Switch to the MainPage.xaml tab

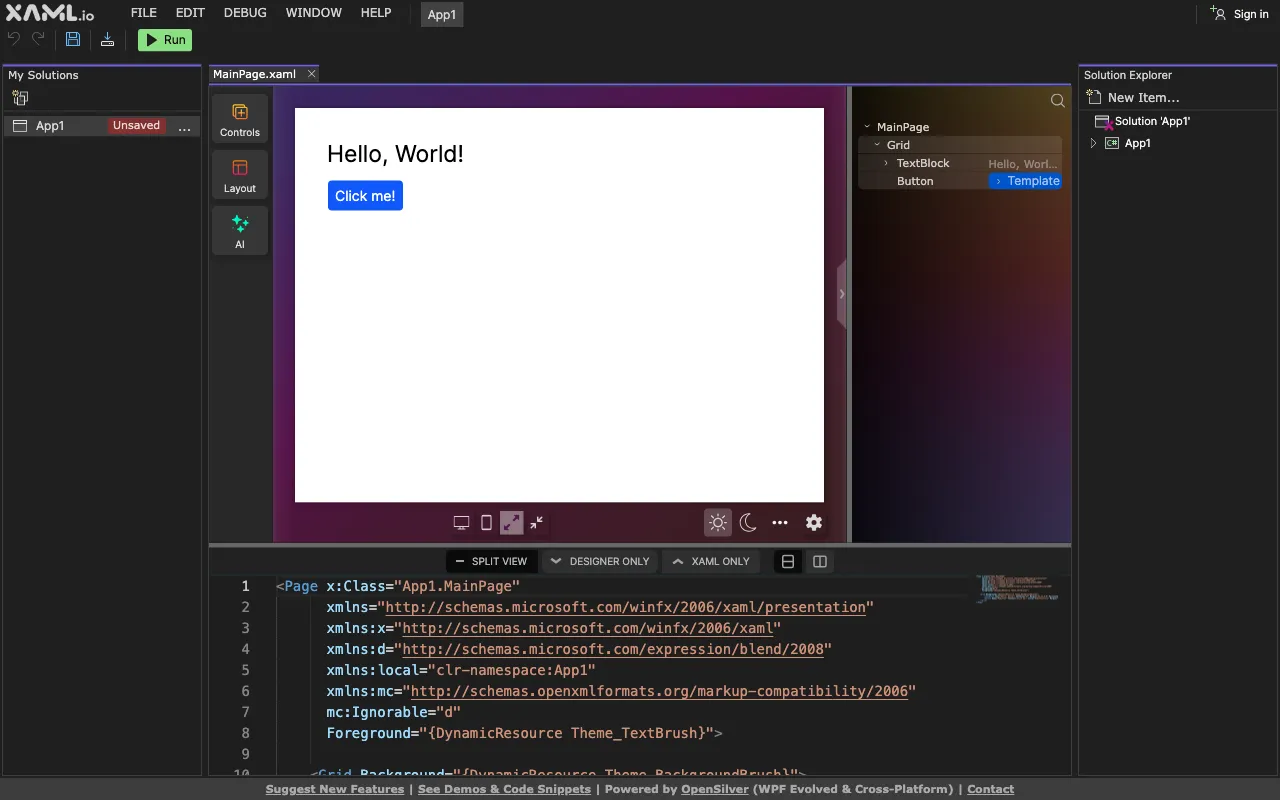[x=254, y=74]
